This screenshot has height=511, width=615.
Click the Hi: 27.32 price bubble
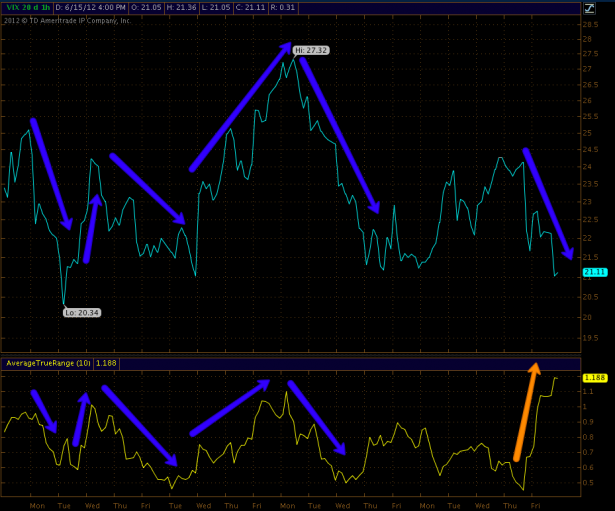311,49
